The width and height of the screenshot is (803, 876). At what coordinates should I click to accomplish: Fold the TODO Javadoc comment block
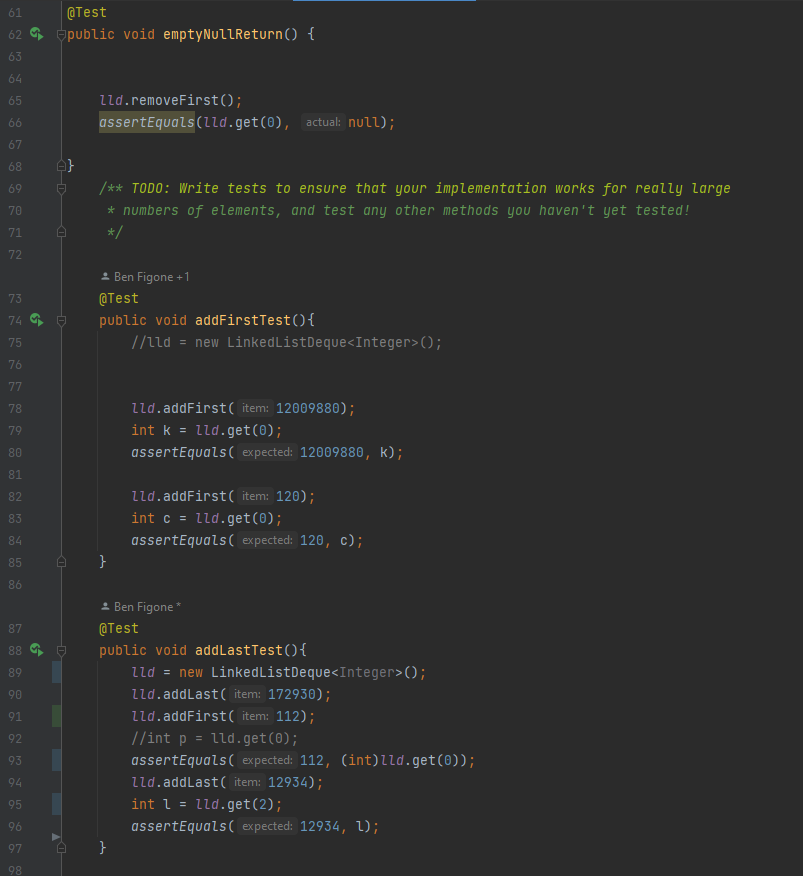point(61,188)
